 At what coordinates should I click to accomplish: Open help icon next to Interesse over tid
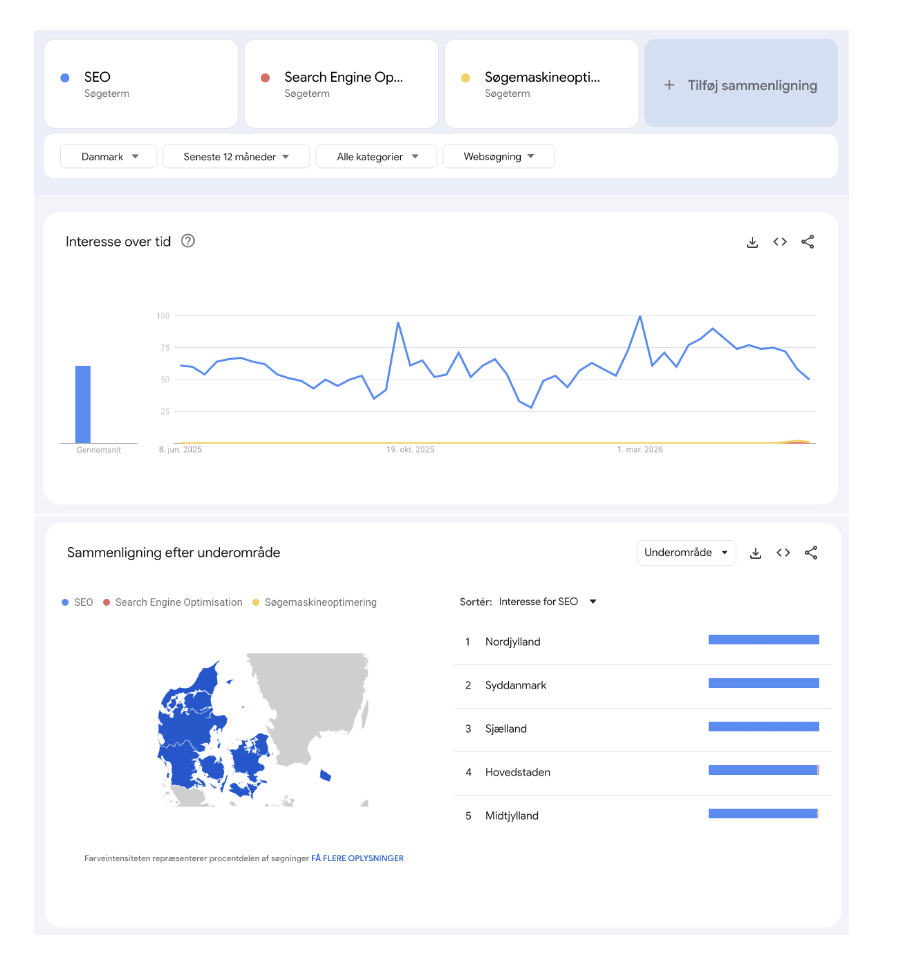188,241
